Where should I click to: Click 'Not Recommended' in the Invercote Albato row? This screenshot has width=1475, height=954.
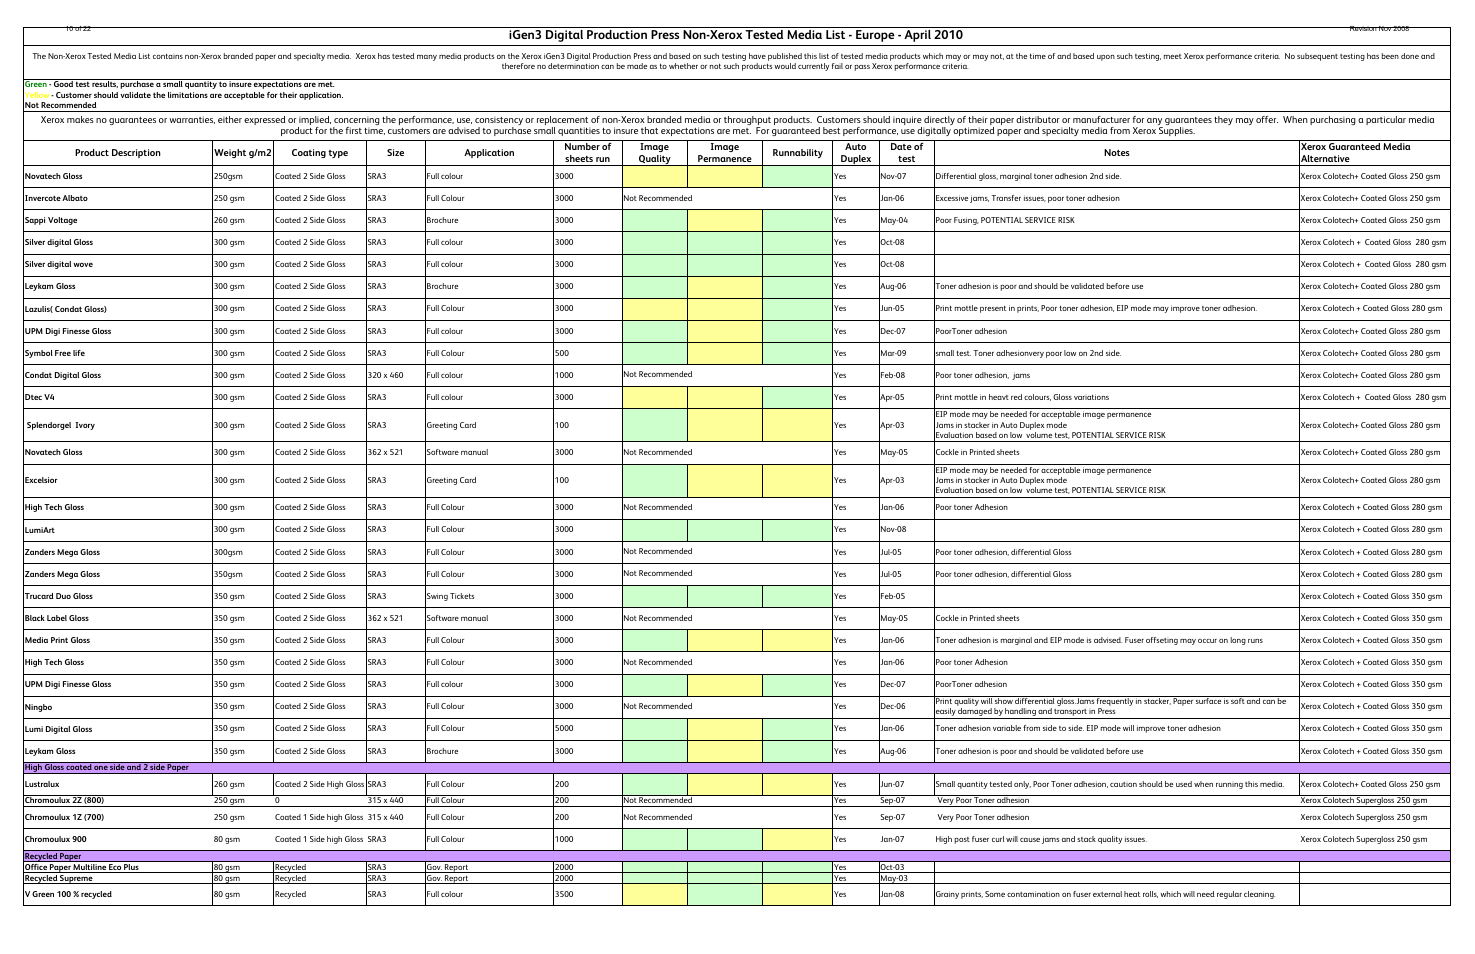657,198
